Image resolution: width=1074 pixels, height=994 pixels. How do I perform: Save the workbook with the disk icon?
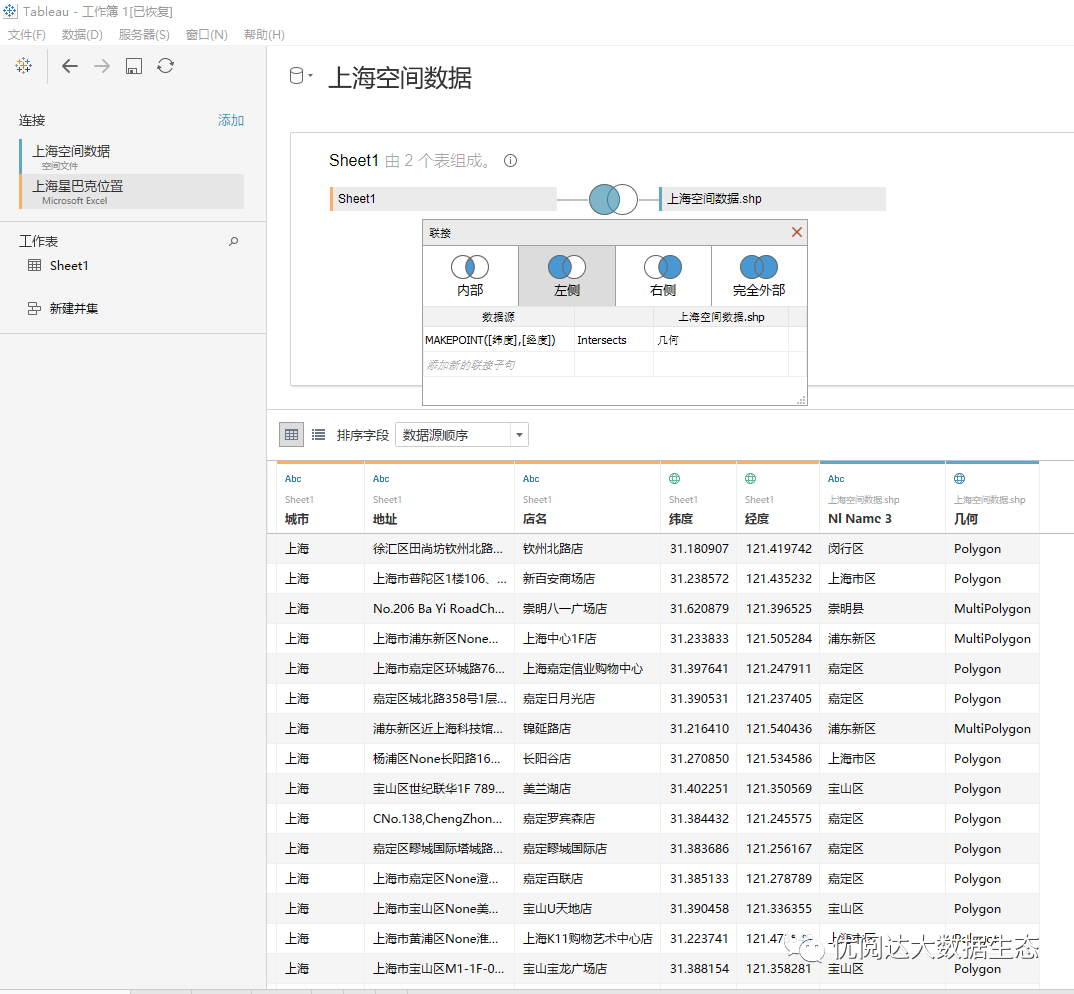coord(134,66)
